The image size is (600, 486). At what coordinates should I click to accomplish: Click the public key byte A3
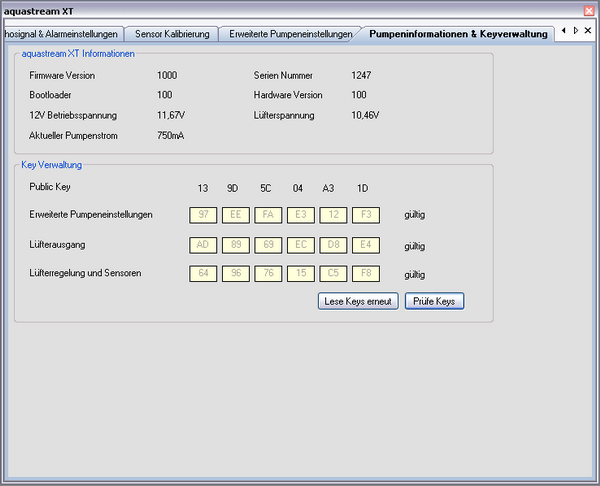click(x=328, y=188)
